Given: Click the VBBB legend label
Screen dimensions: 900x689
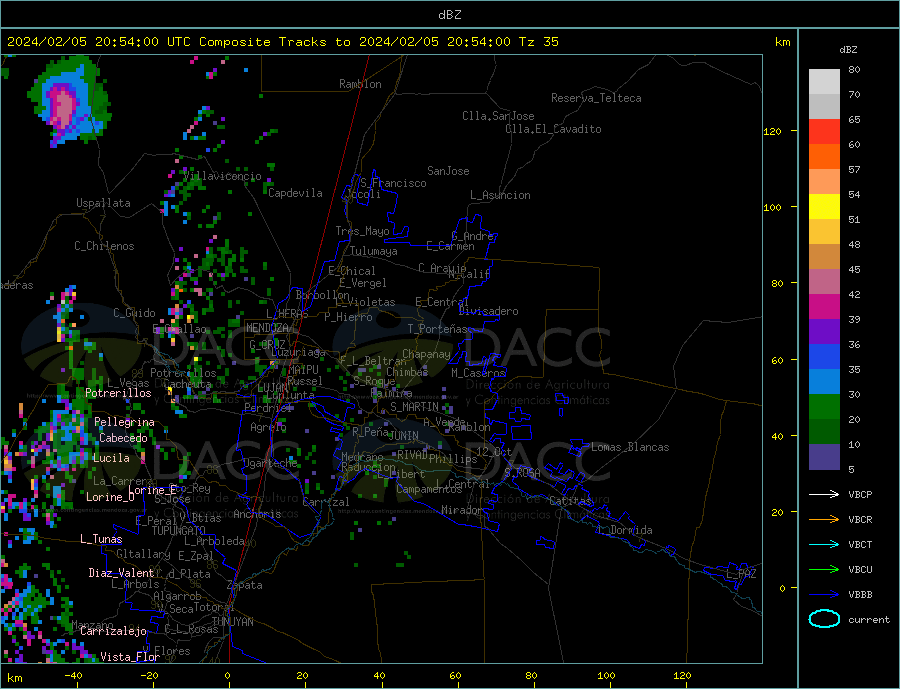Looking at the screenshot, I should (x=860, y=594).
